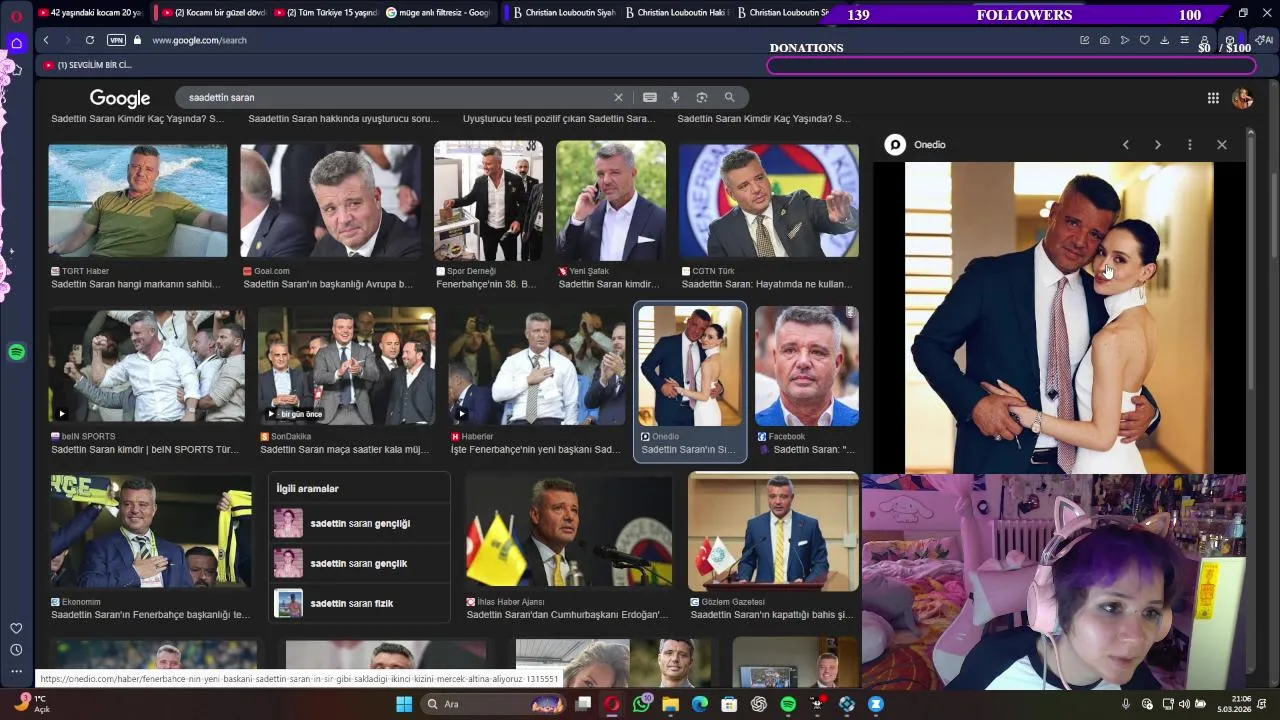Screen dimensions: 1280x720
Task: Open Google Lens image search icon
Action: (x=702, y=97)
